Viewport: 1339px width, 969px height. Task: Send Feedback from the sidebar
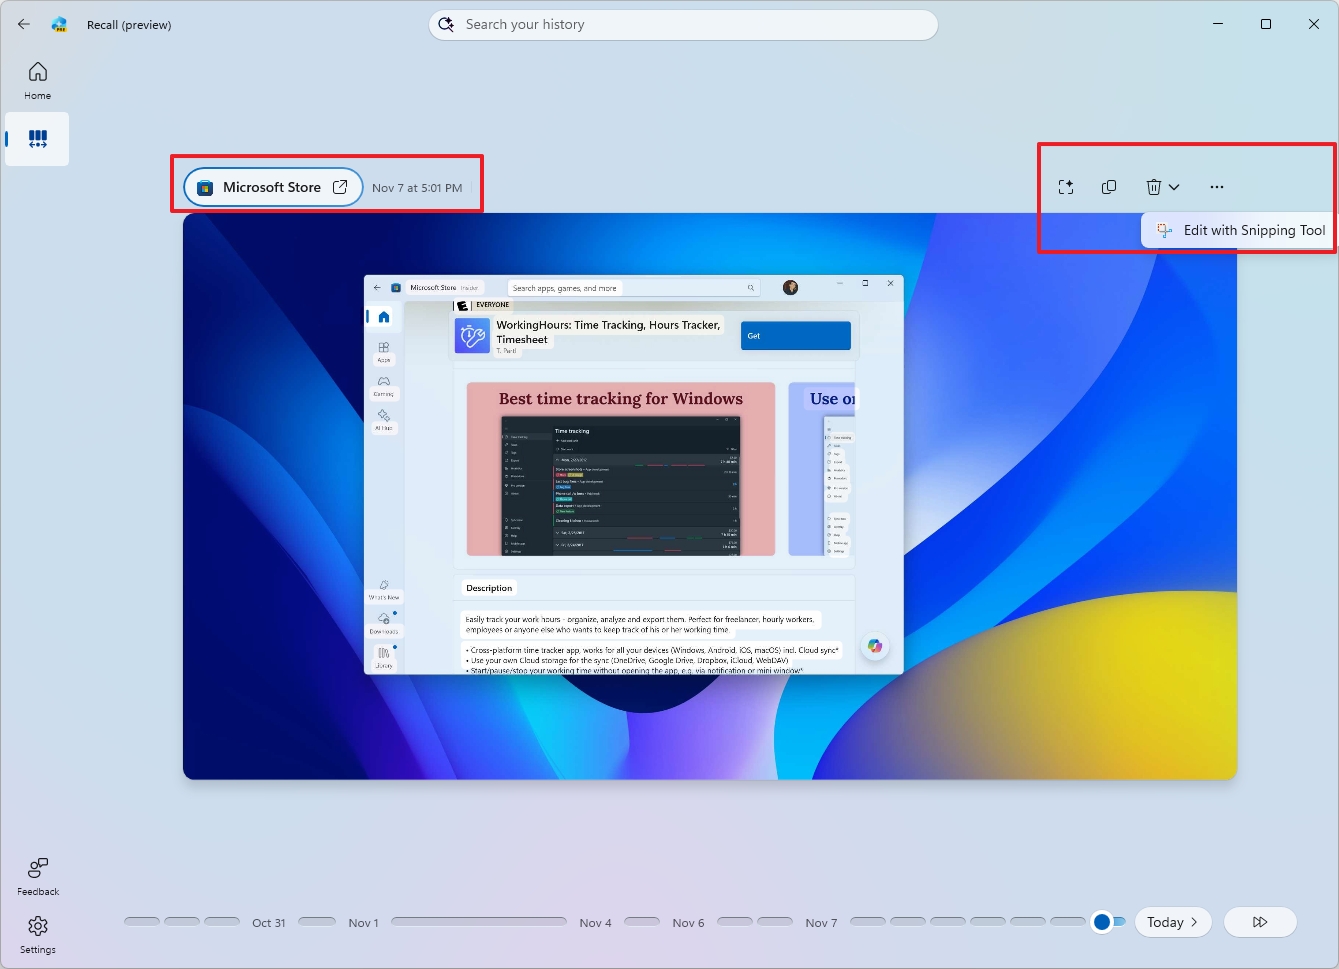click(x=37, y=875)
